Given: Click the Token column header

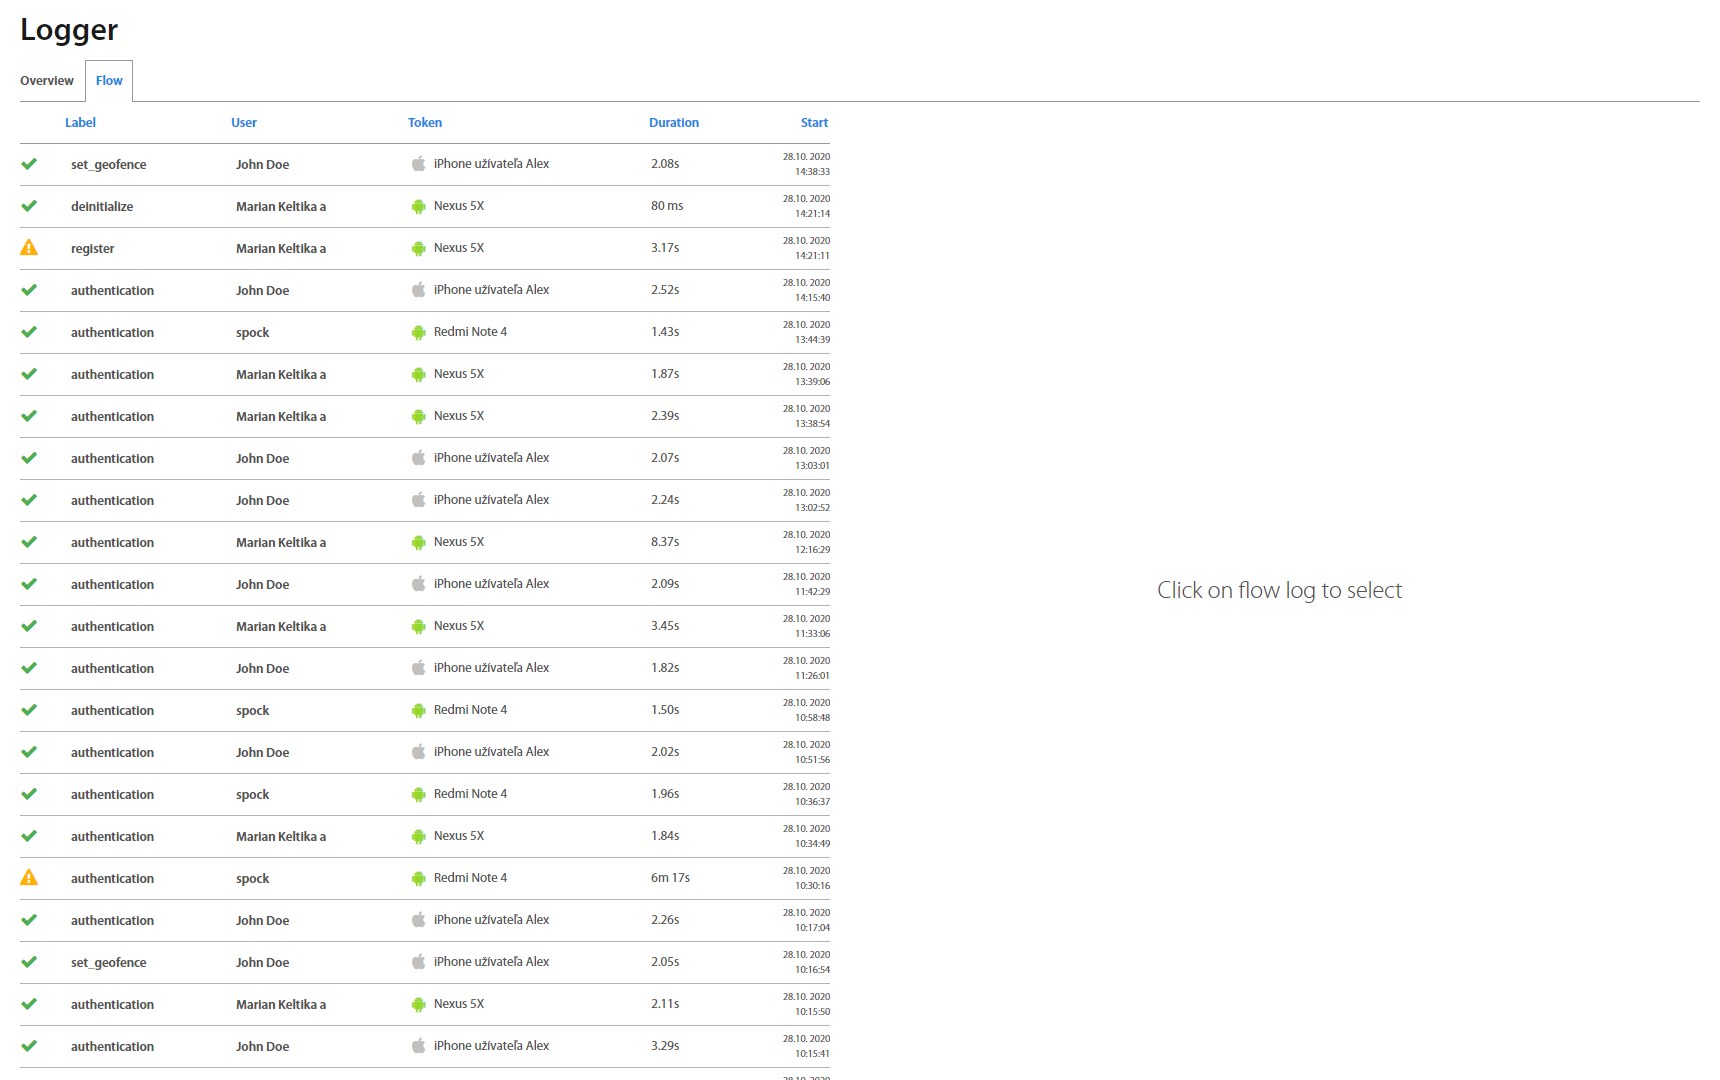Looking at the screenshot, I should click(425, 123).
